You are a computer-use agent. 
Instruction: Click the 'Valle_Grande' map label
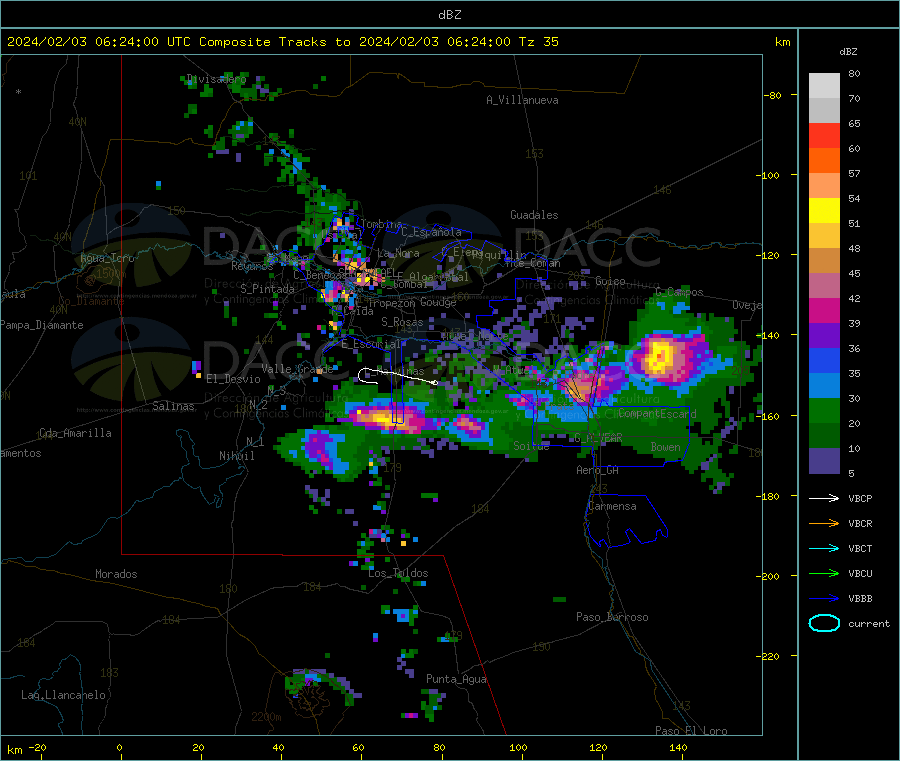[297, 369]
